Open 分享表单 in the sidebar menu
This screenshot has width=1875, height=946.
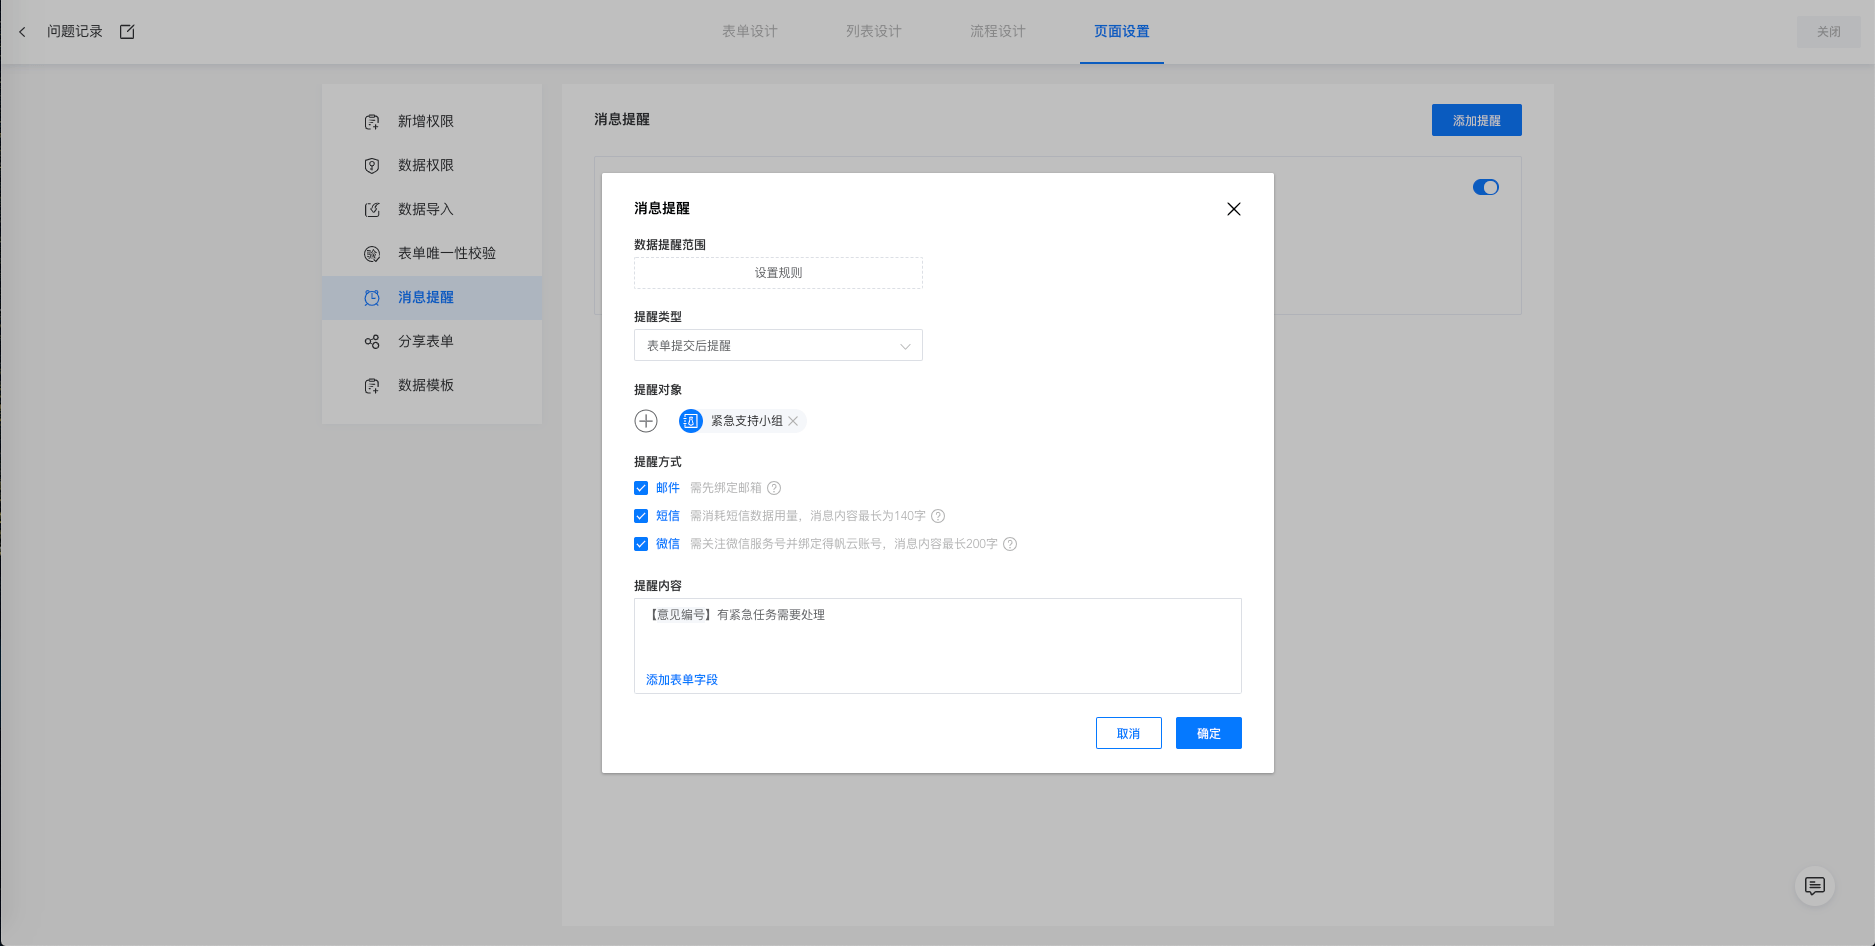click(x=432, y=342)
